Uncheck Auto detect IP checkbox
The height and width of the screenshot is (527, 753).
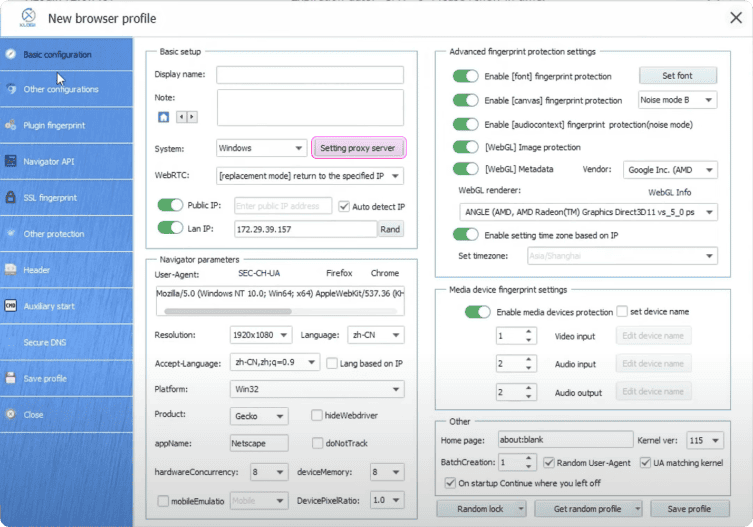tap(344, 206)
